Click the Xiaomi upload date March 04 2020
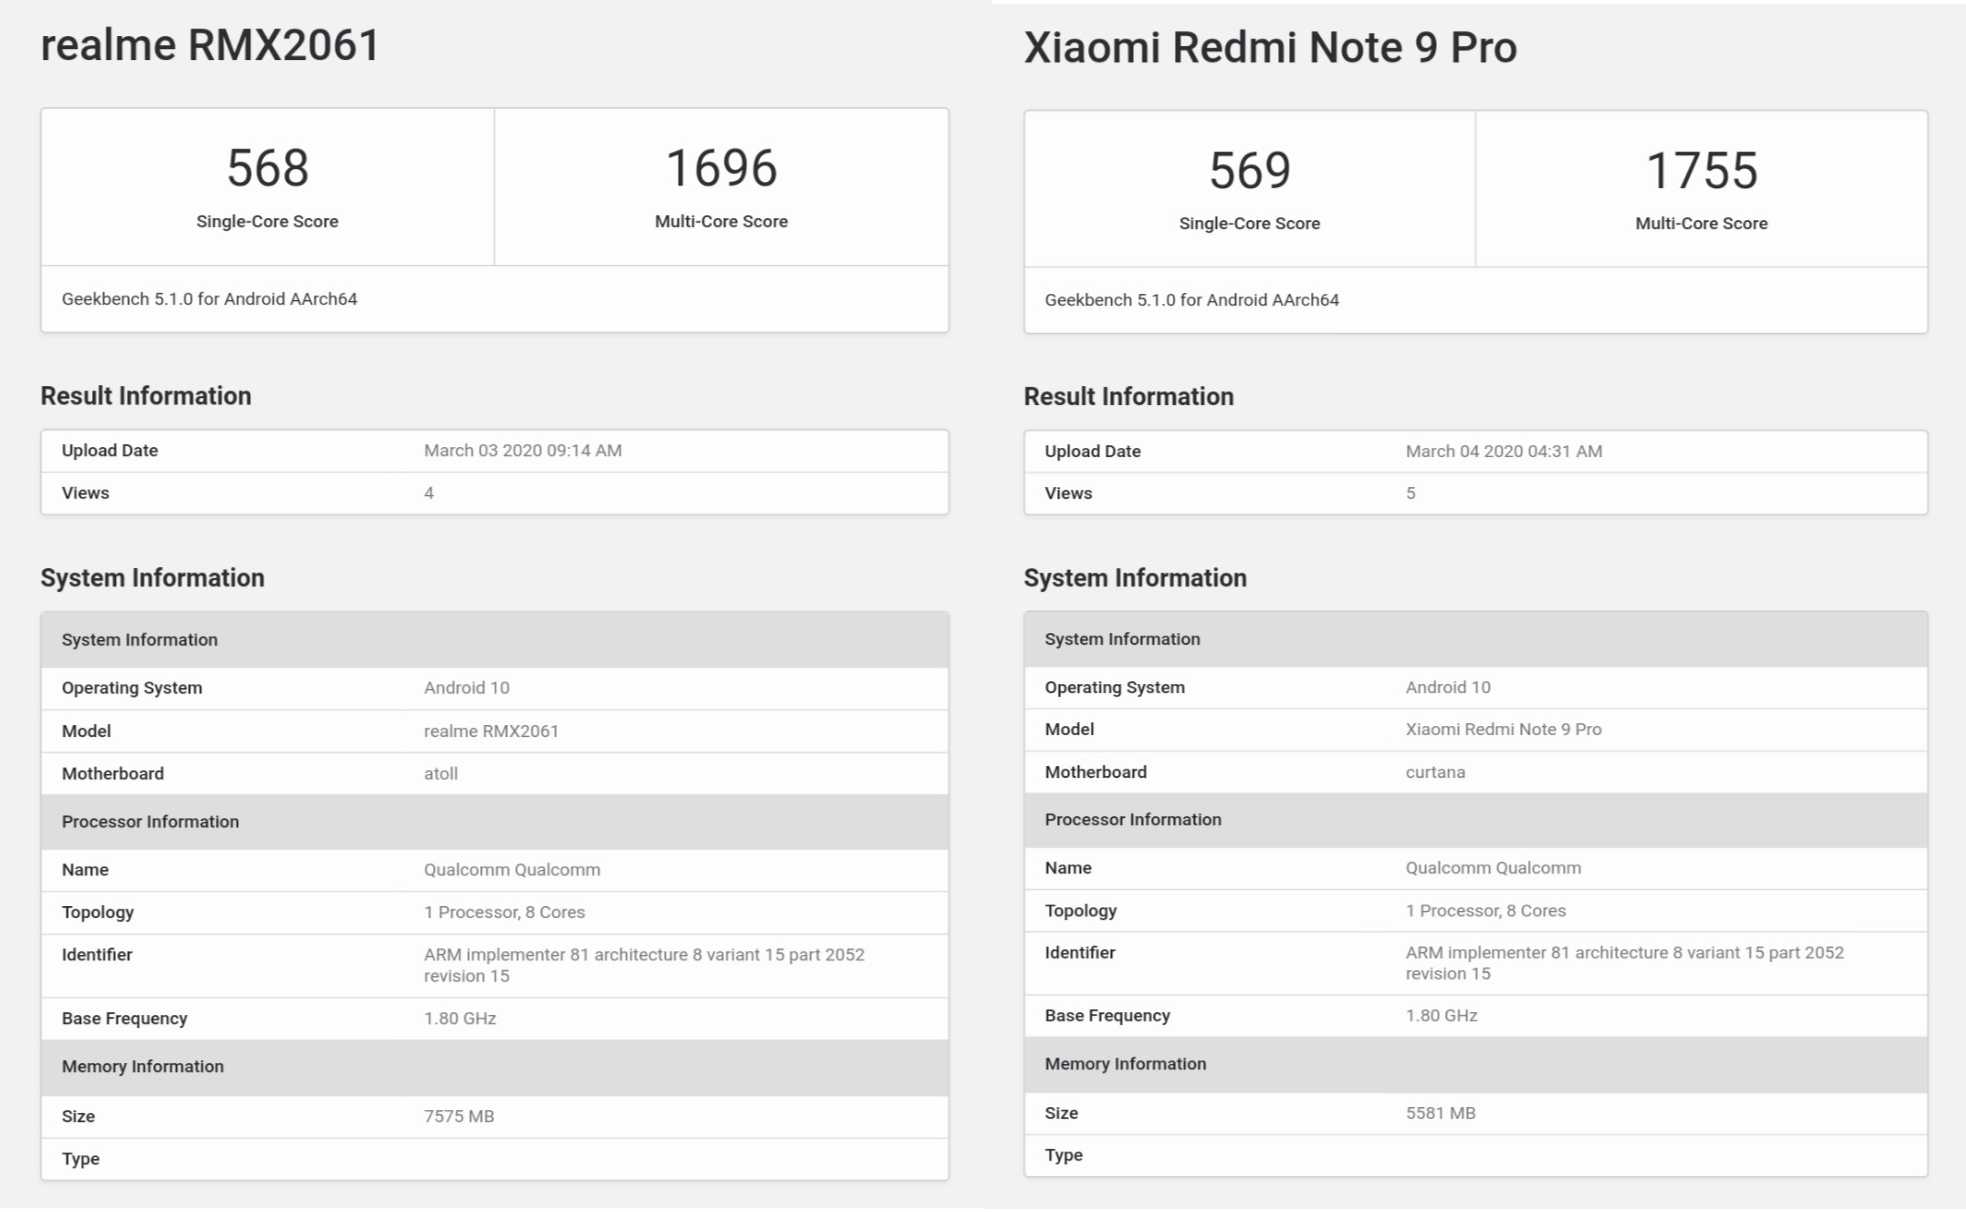This screenshot has height=1212, width=1966. coord(1503,452)
